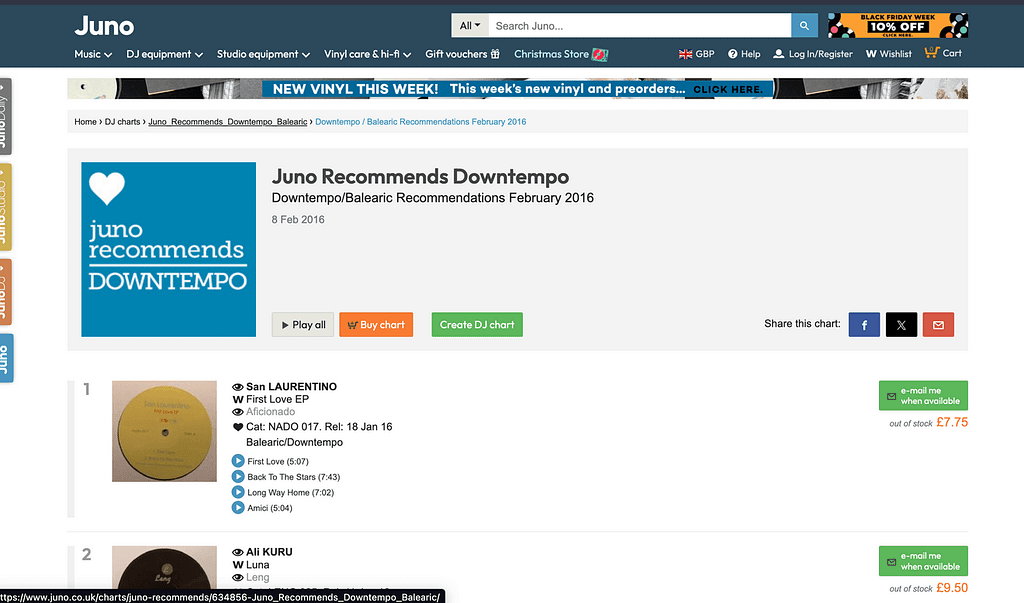Open the GBP currency selector
1024x603 pixels.
click(696, 54)
